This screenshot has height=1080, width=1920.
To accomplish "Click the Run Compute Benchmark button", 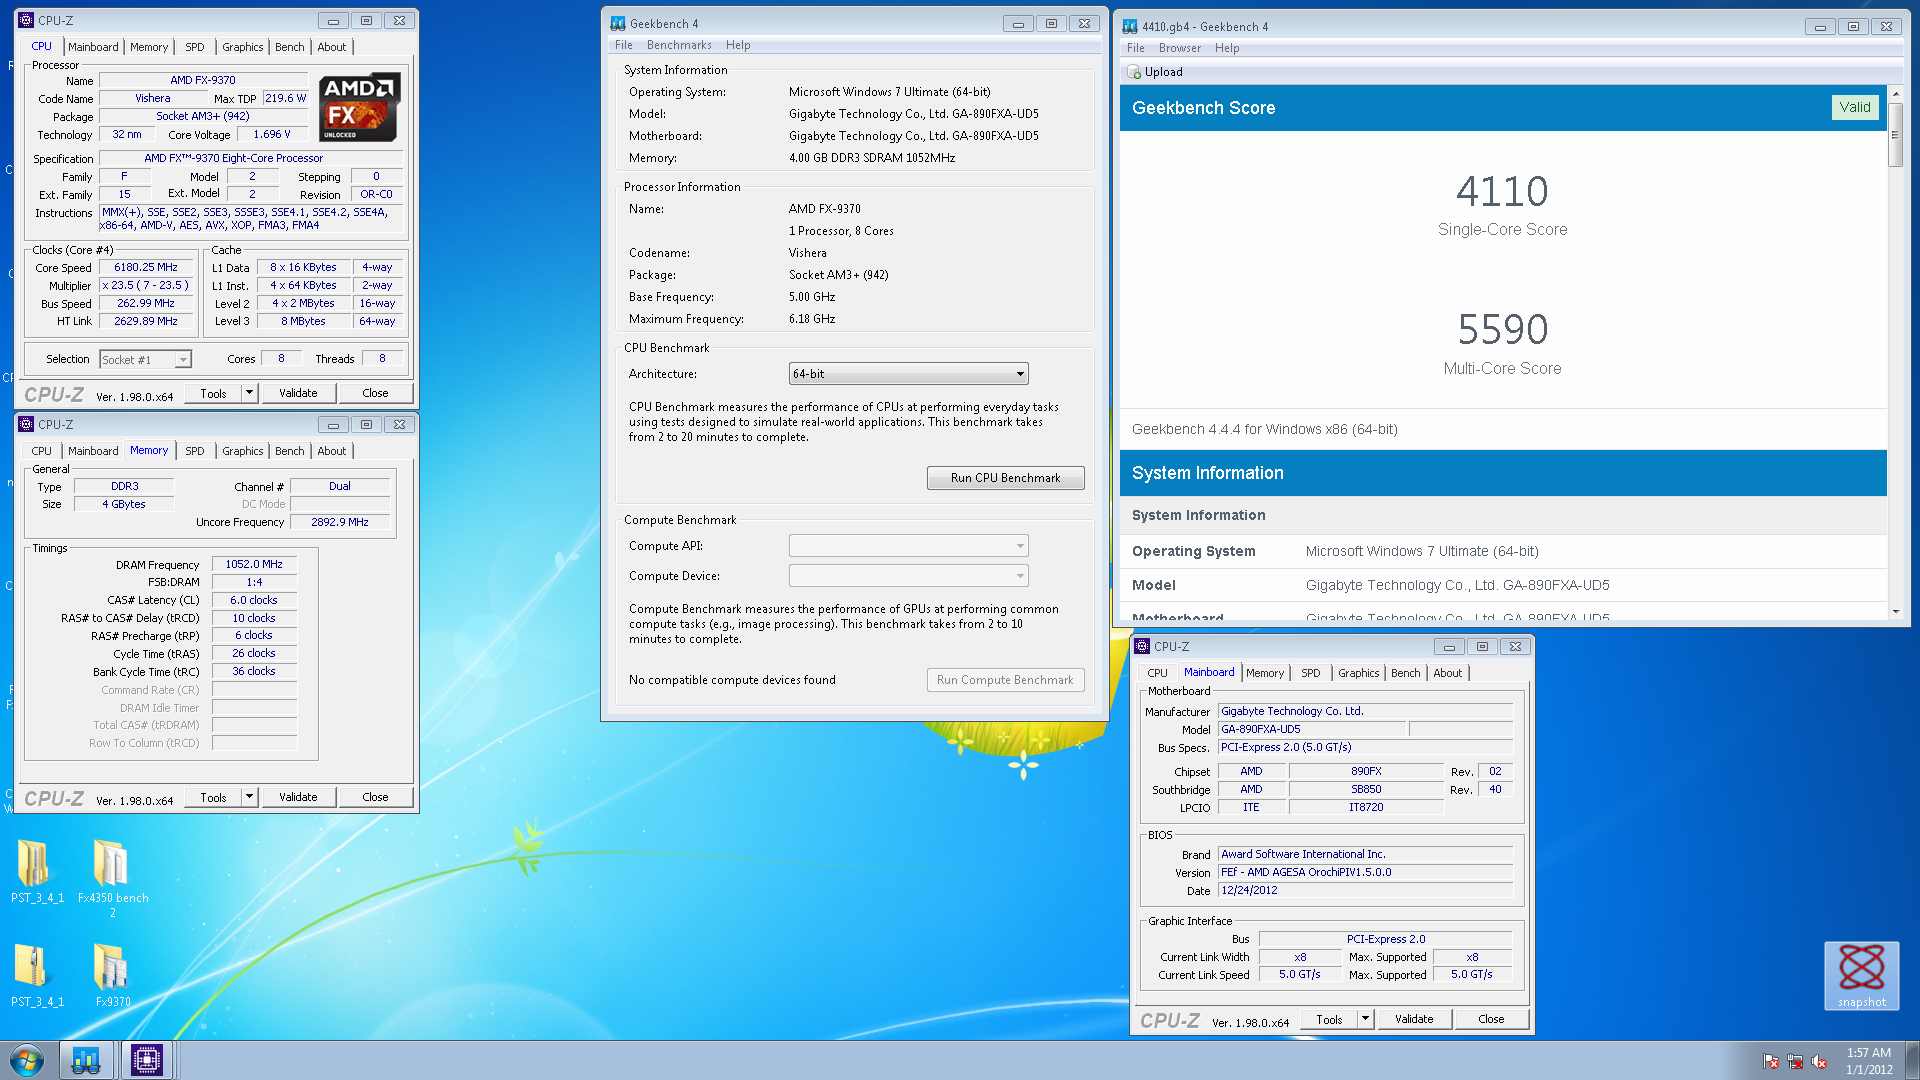I will click(x=1005, y=680).
